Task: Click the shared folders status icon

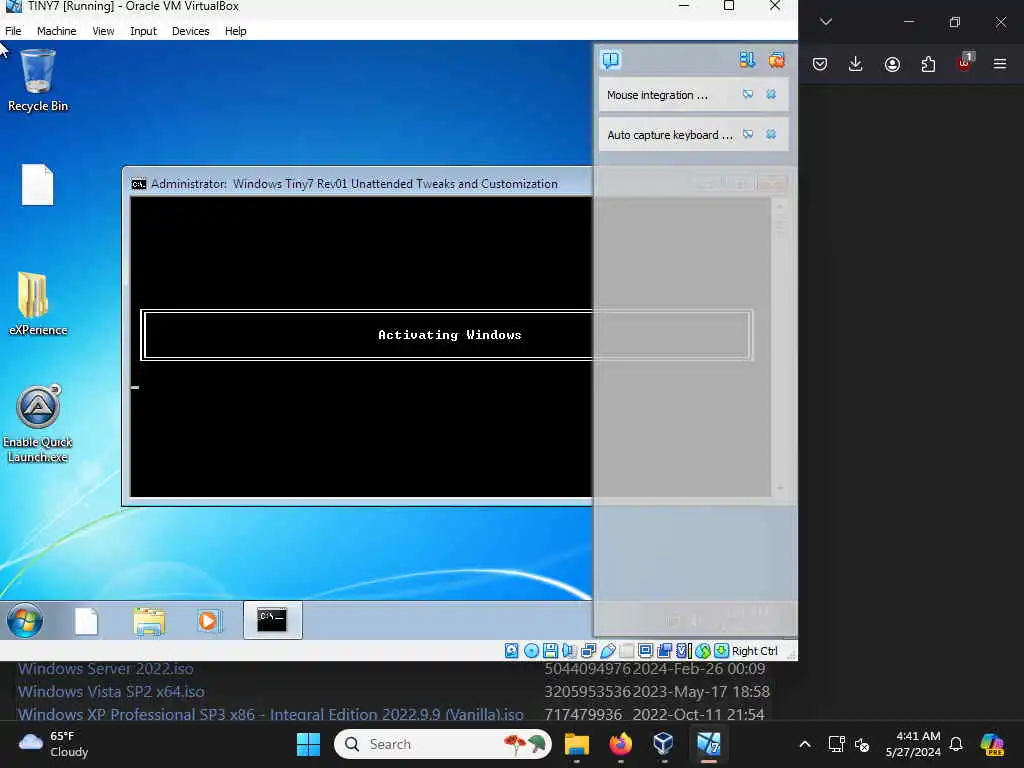Action: [627, 650]
